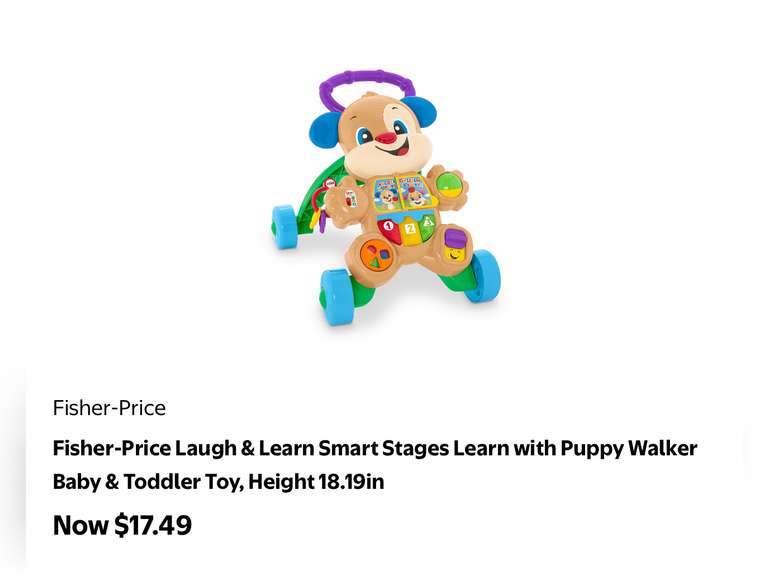Click the yellow number 2 piano key
Viewport: 768px width, 576px height.
point(410,231)
